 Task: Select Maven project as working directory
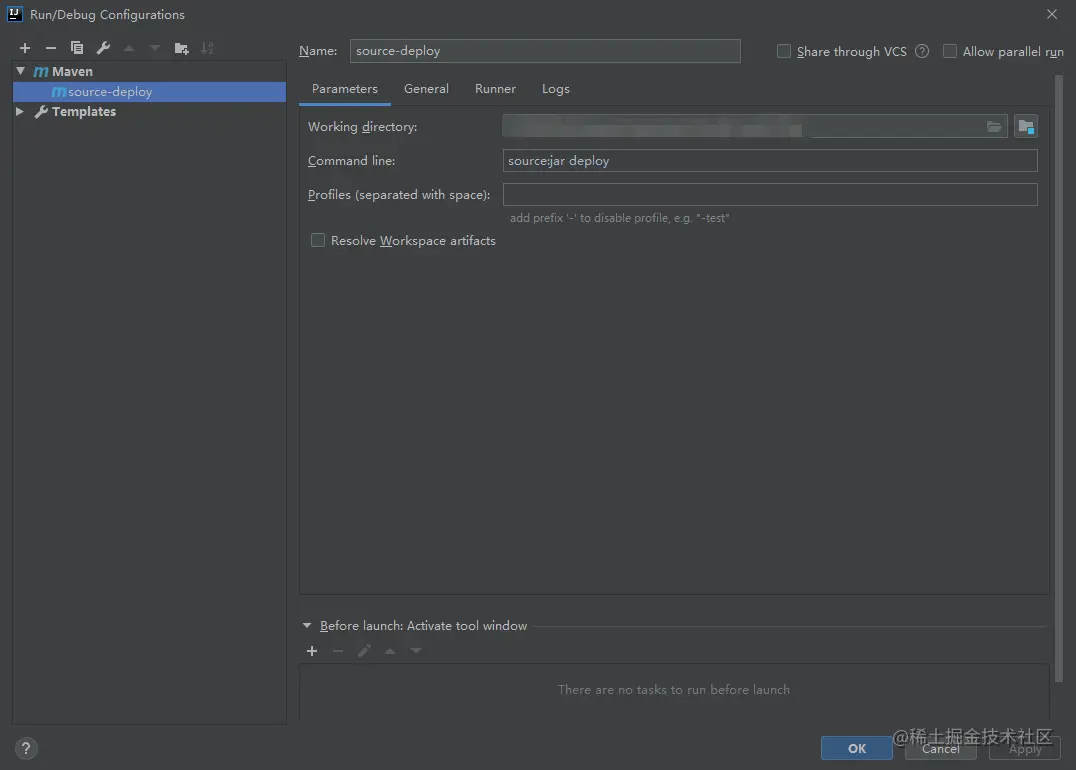click(x=1026, y=126)
